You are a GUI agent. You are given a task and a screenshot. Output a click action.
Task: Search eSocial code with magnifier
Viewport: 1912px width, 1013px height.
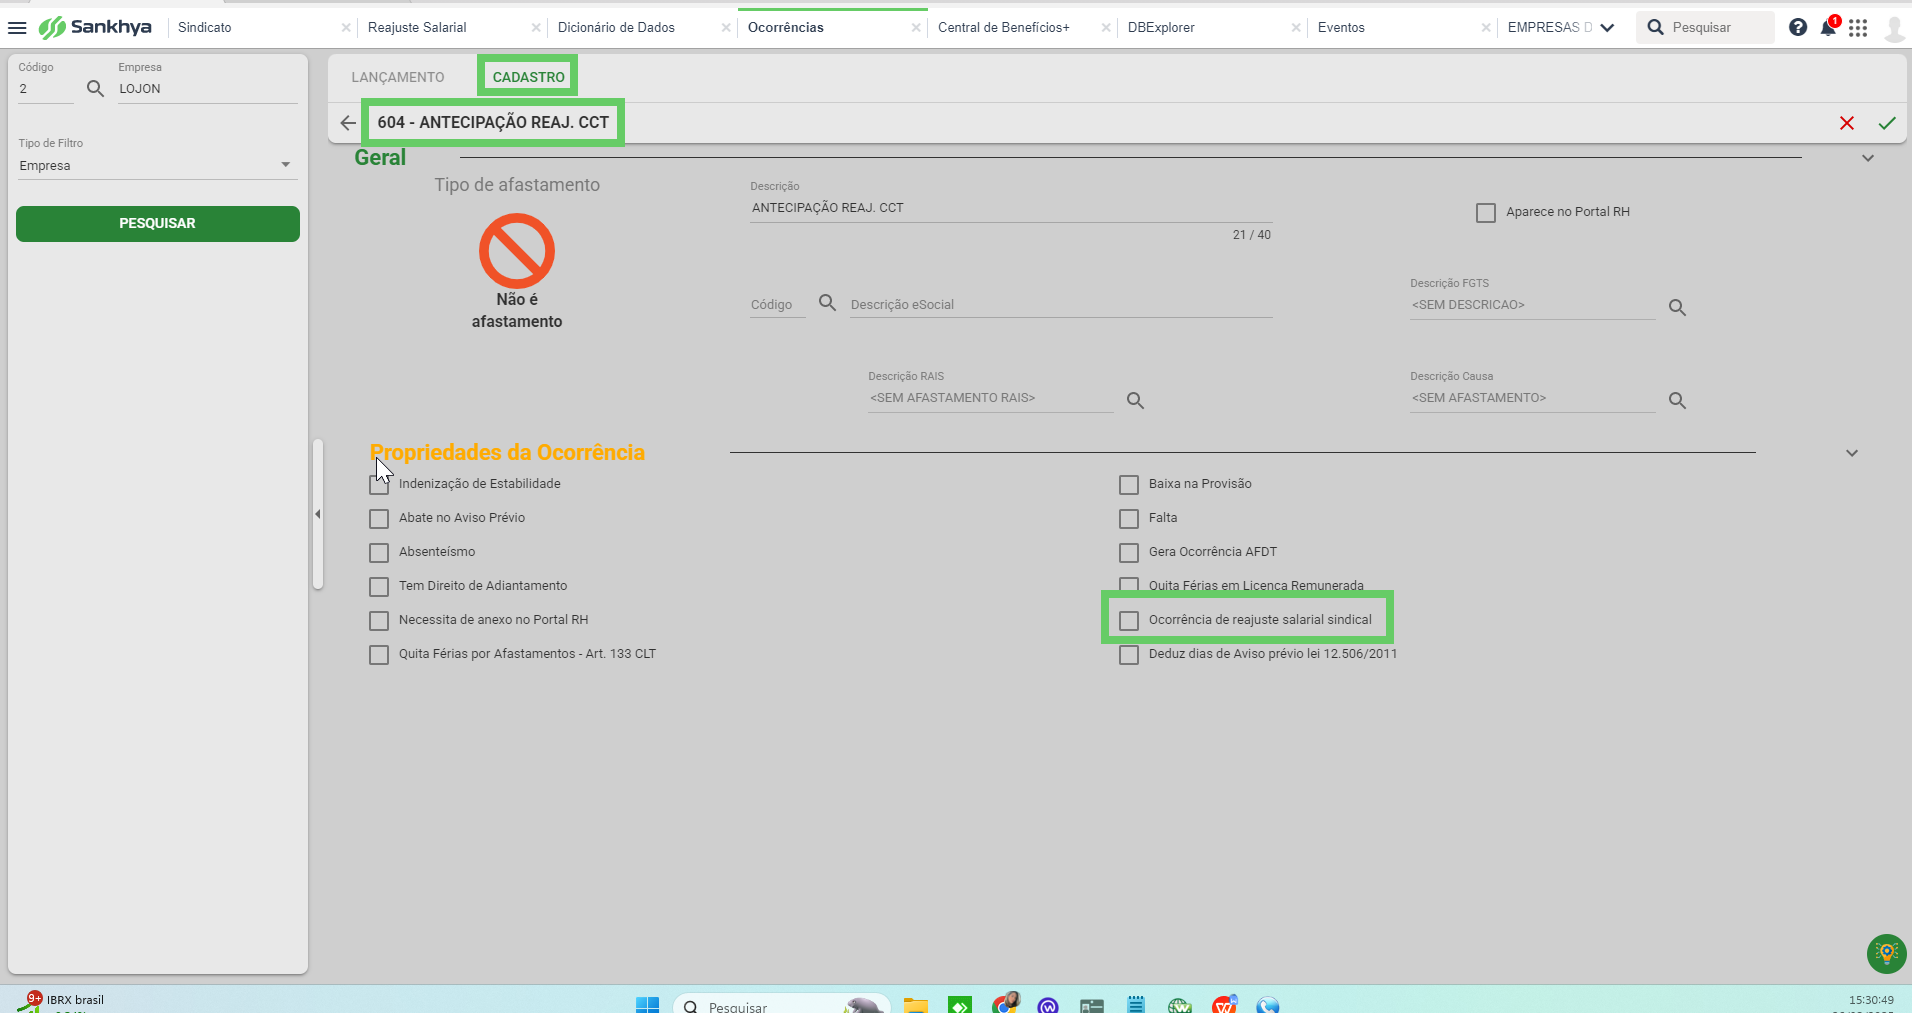tap(827, 302)
